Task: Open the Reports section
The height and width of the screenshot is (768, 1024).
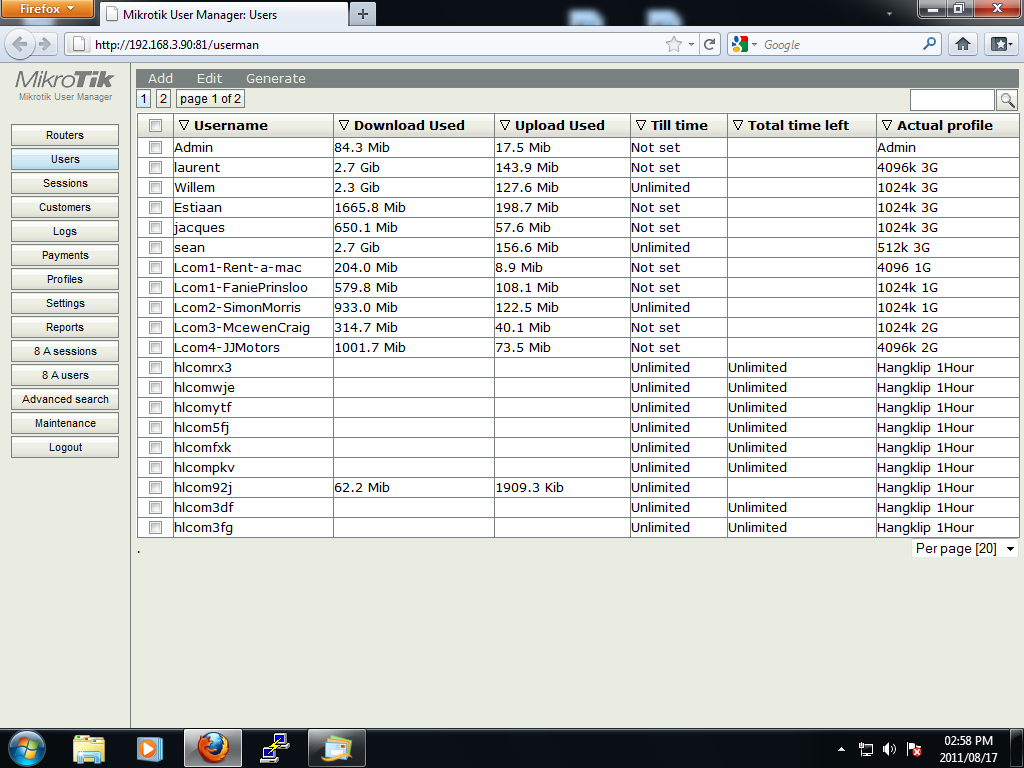Action: [65, 327]
